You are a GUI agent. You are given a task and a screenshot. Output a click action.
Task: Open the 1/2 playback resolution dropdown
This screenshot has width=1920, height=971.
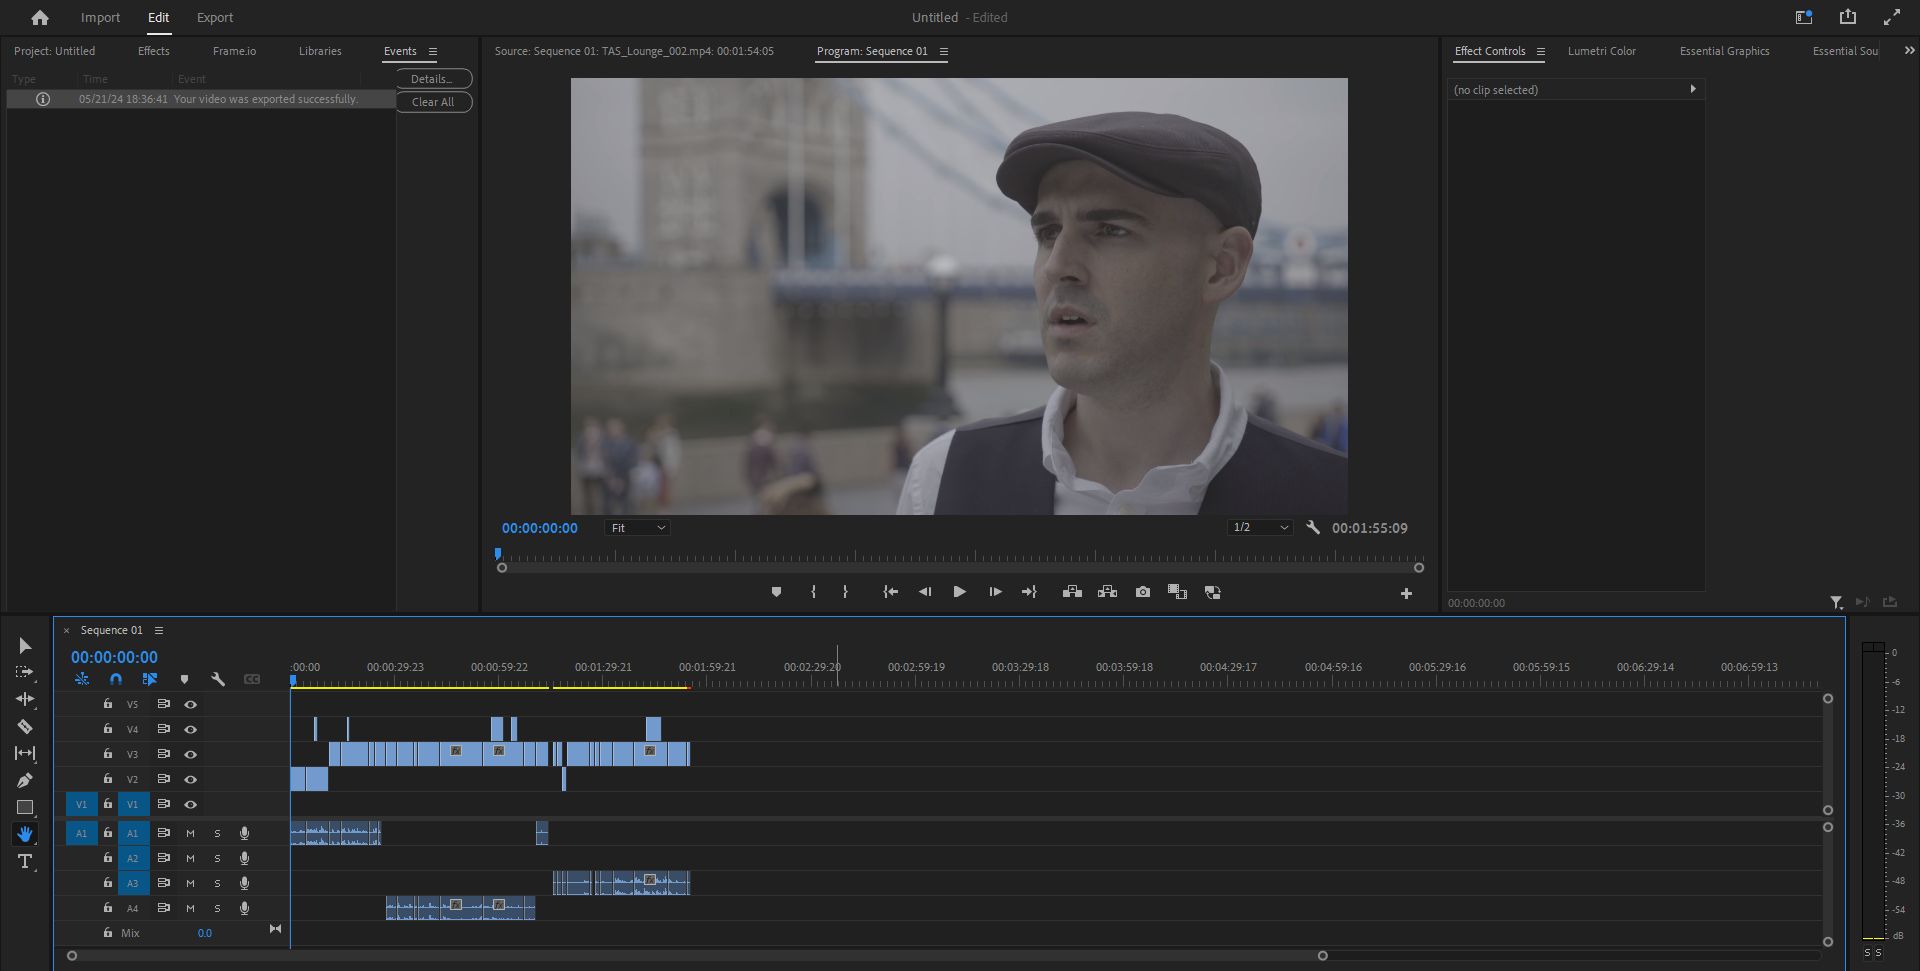[x=1260, y=527]
